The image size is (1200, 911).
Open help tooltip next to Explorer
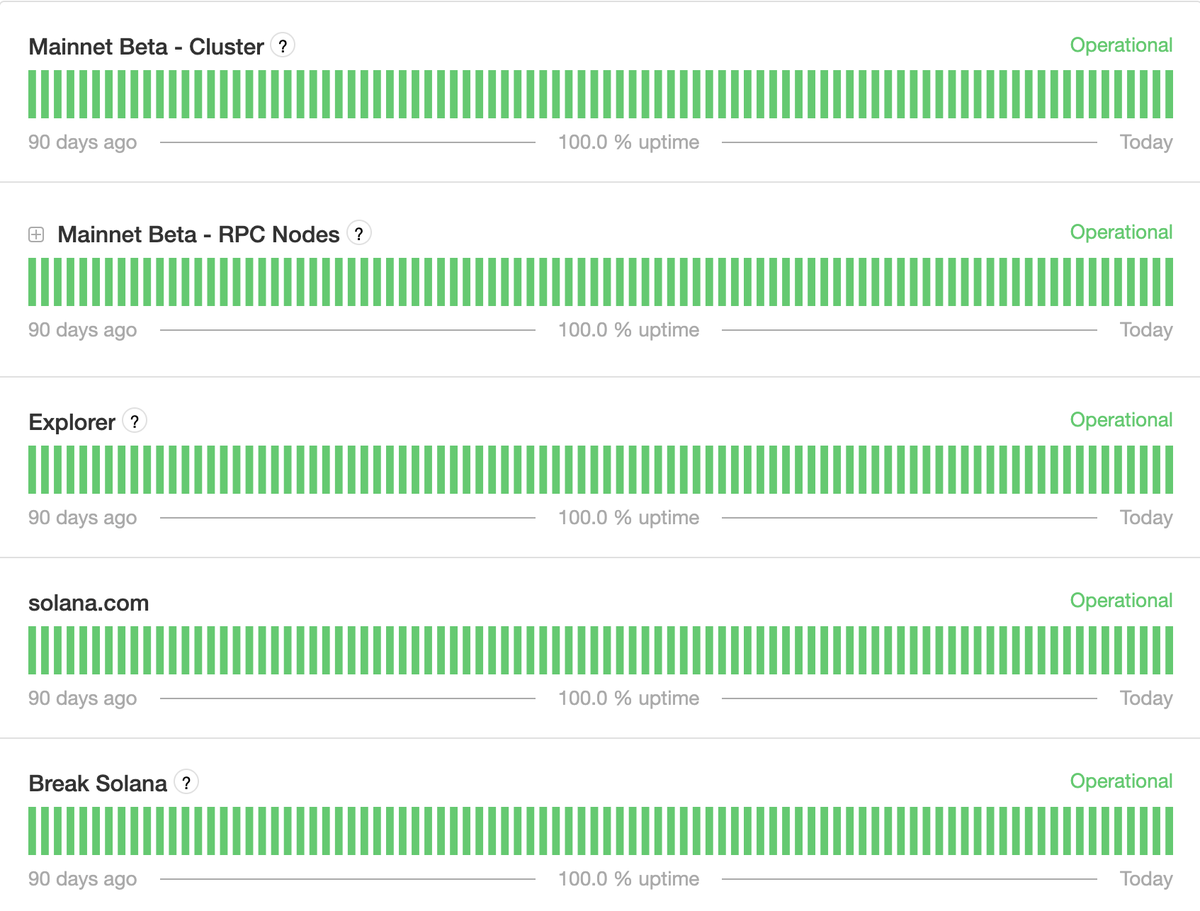pos(135,421)
